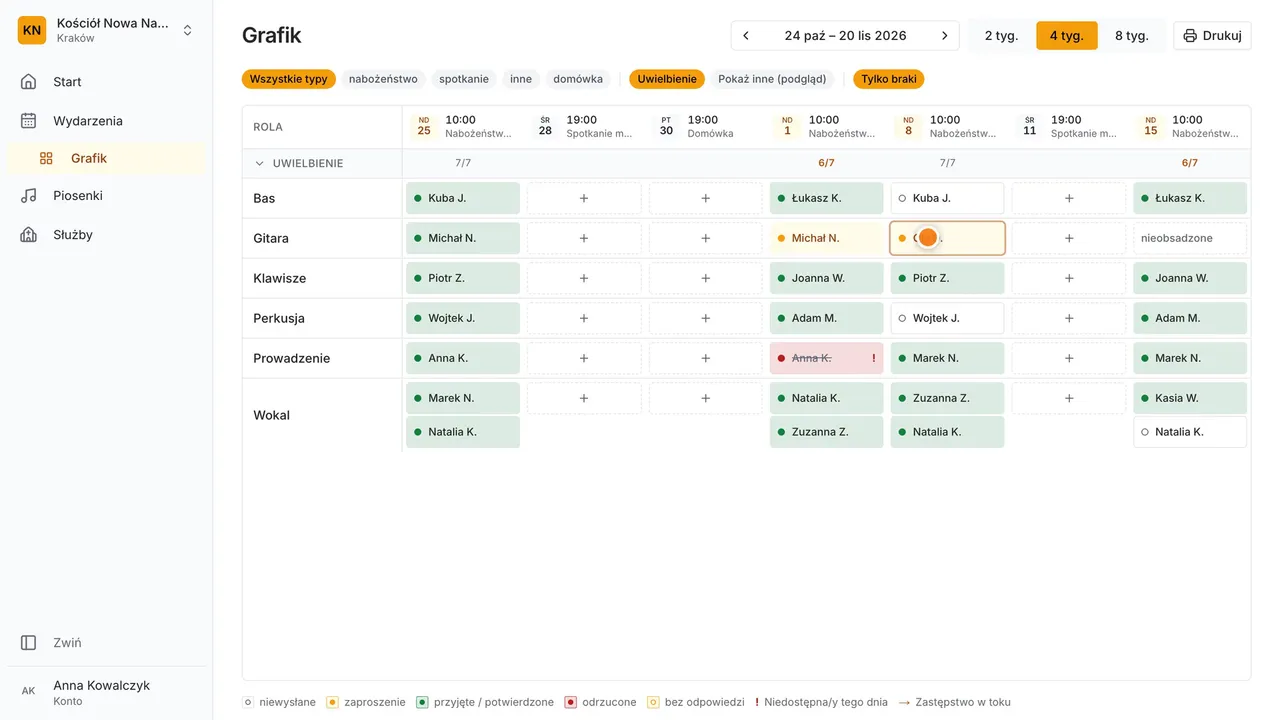Click Wojtek J. unsent Perkusja cell
1280x720 pixels.
pyautogui.click(x=948, y=318)
